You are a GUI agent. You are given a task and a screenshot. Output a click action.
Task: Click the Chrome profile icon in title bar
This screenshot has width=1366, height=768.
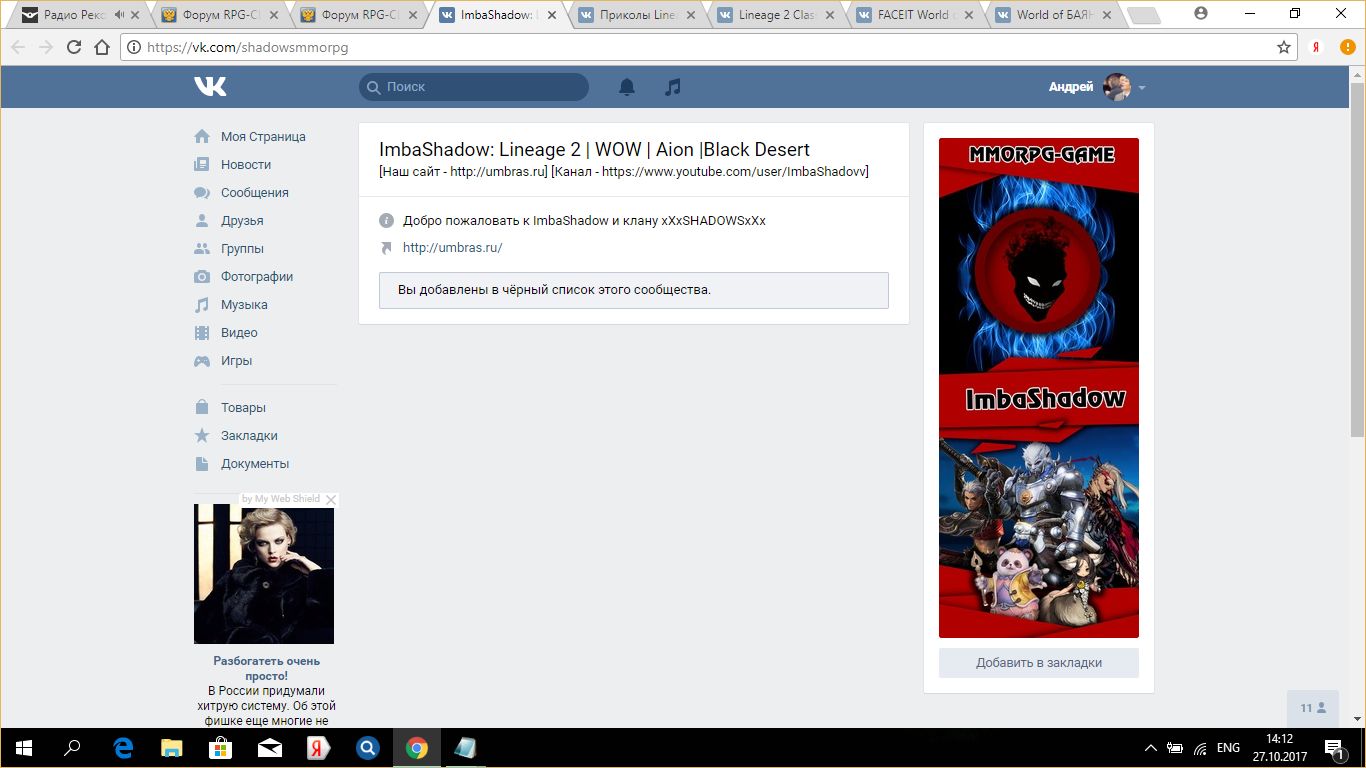[x=1201, y=14]
